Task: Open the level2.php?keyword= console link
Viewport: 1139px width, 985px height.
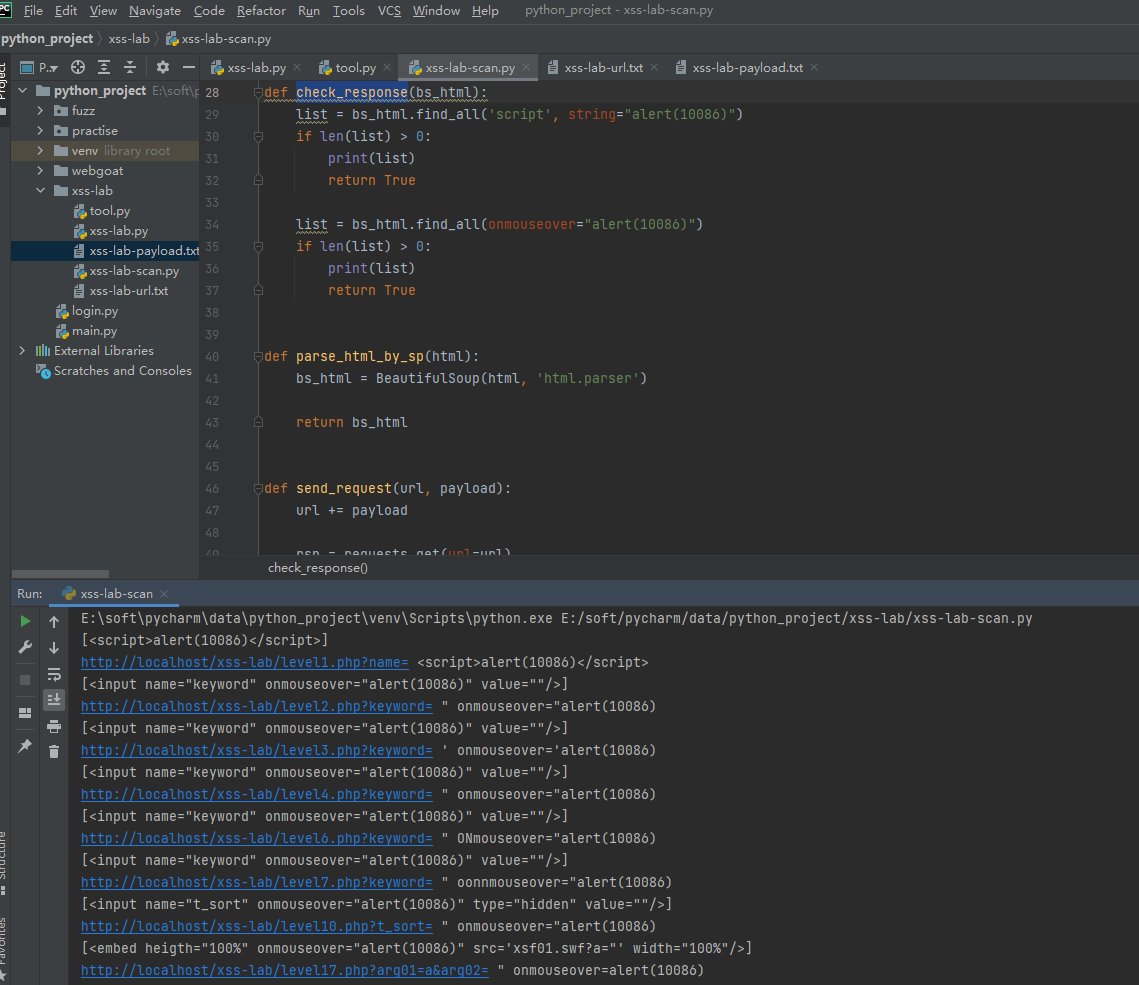Action: (256, 706)
